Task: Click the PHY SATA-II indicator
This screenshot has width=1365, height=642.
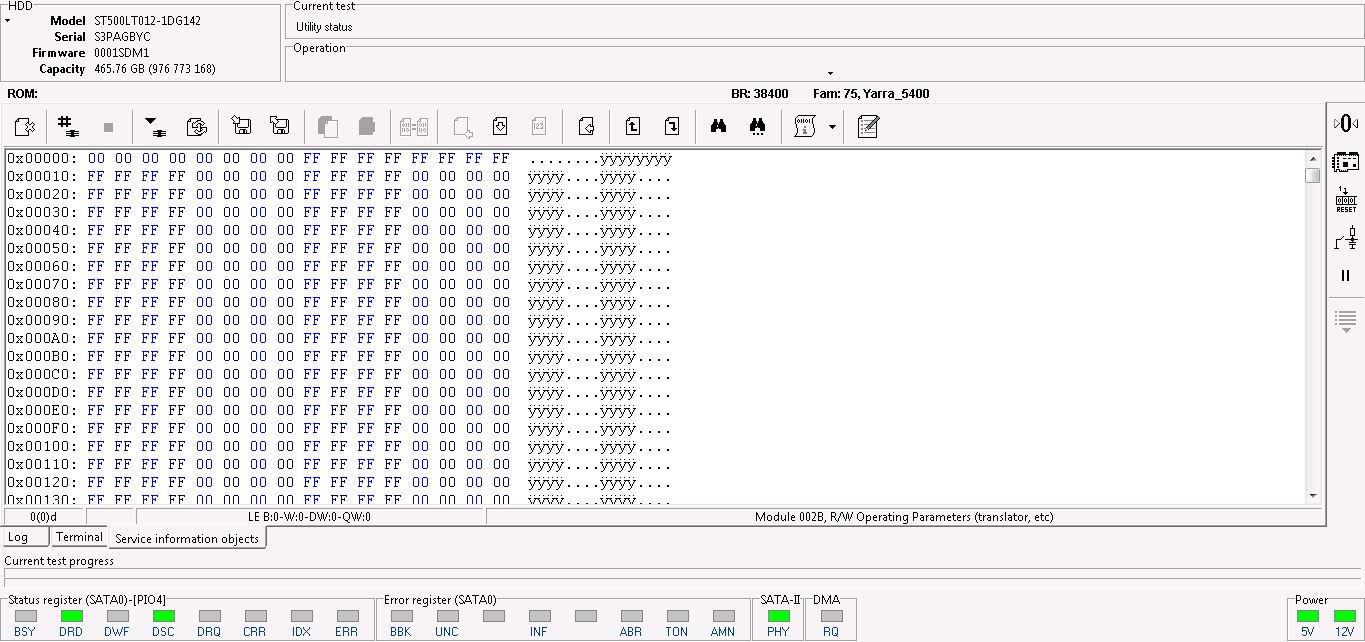Action: click(x=778, y=616)
